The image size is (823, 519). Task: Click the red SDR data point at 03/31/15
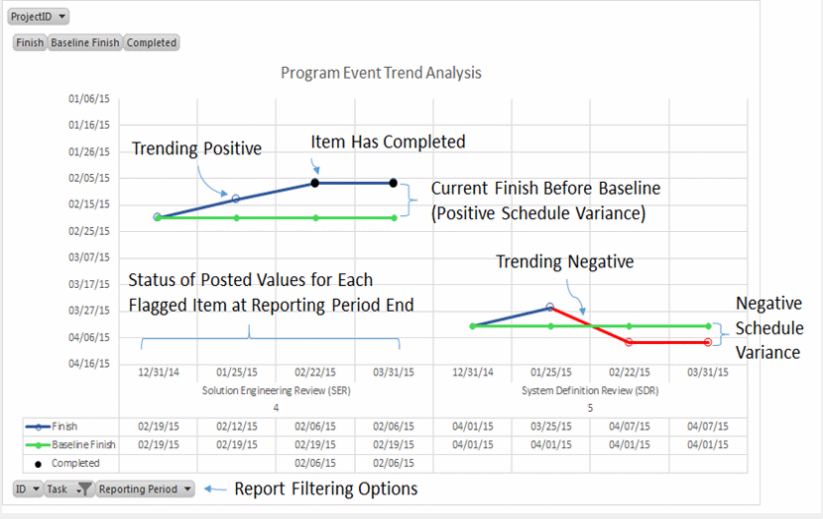click(708, 342)
